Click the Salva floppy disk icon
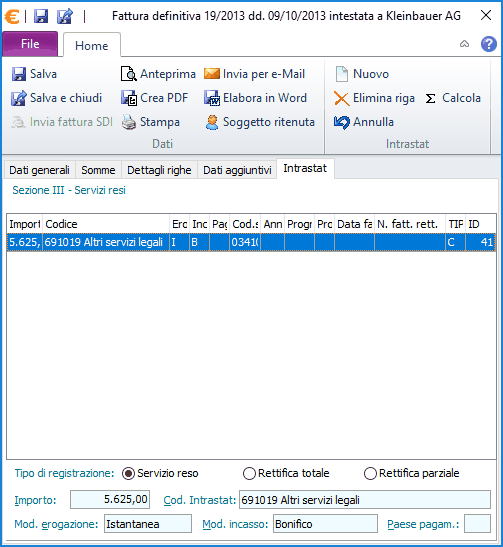 [18, 74]
